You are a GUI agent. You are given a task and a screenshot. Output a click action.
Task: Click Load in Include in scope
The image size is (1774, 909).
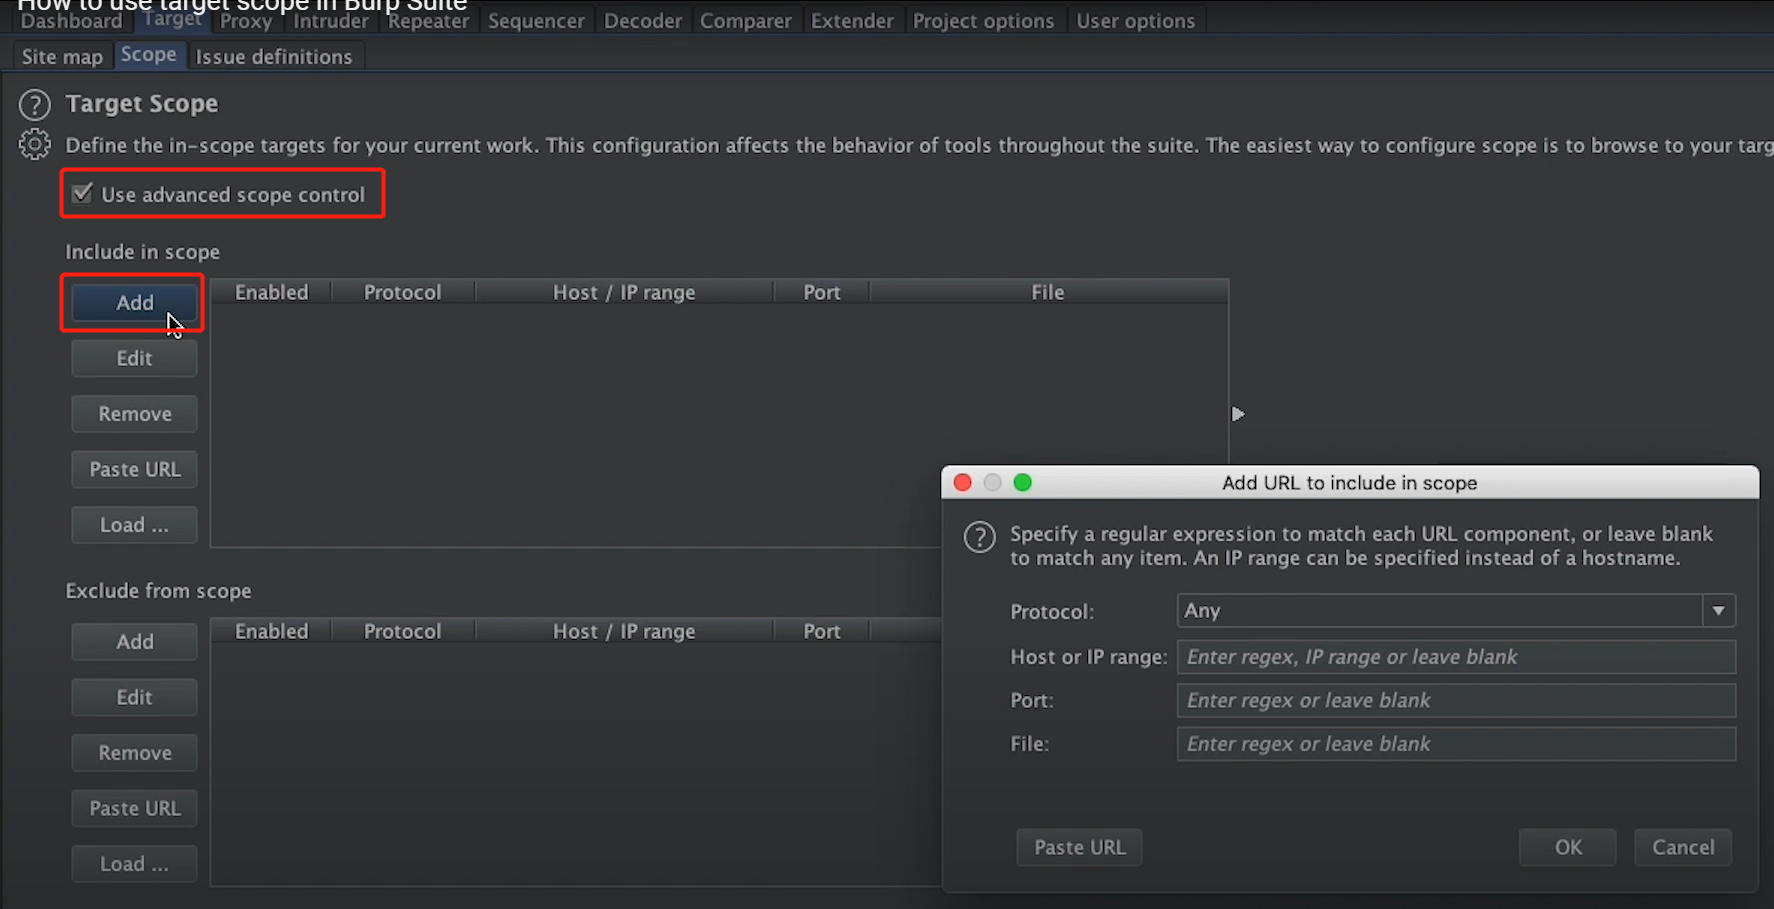[x=134, y=524]
